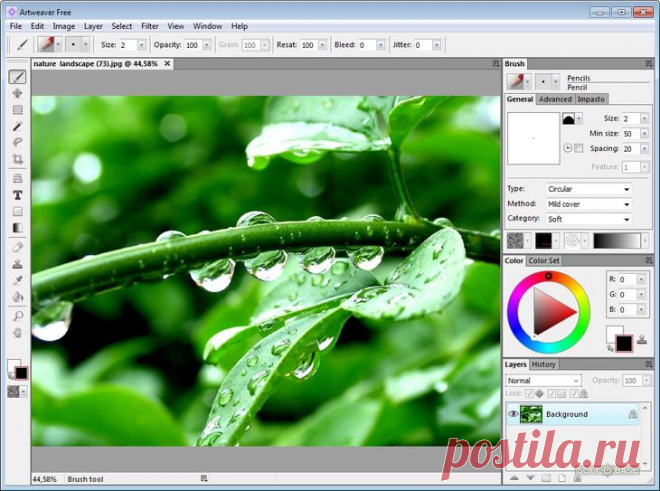Hide the Background layer via eye icon
Image resolution: width=660 pixels, height=491 pixels.
tap(513, 414)
